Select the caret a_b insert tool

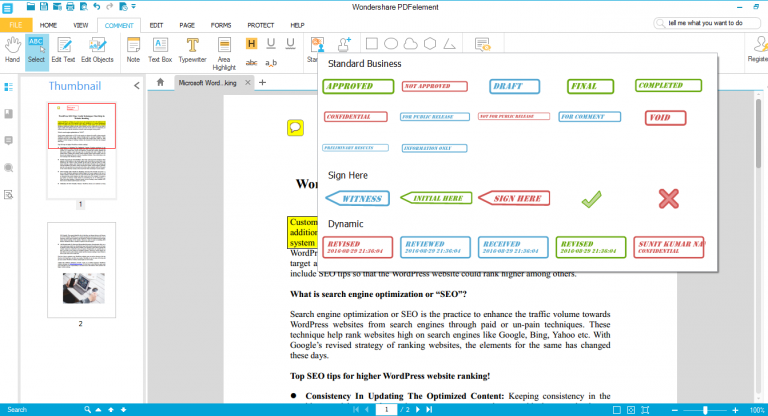click(271, 63)
